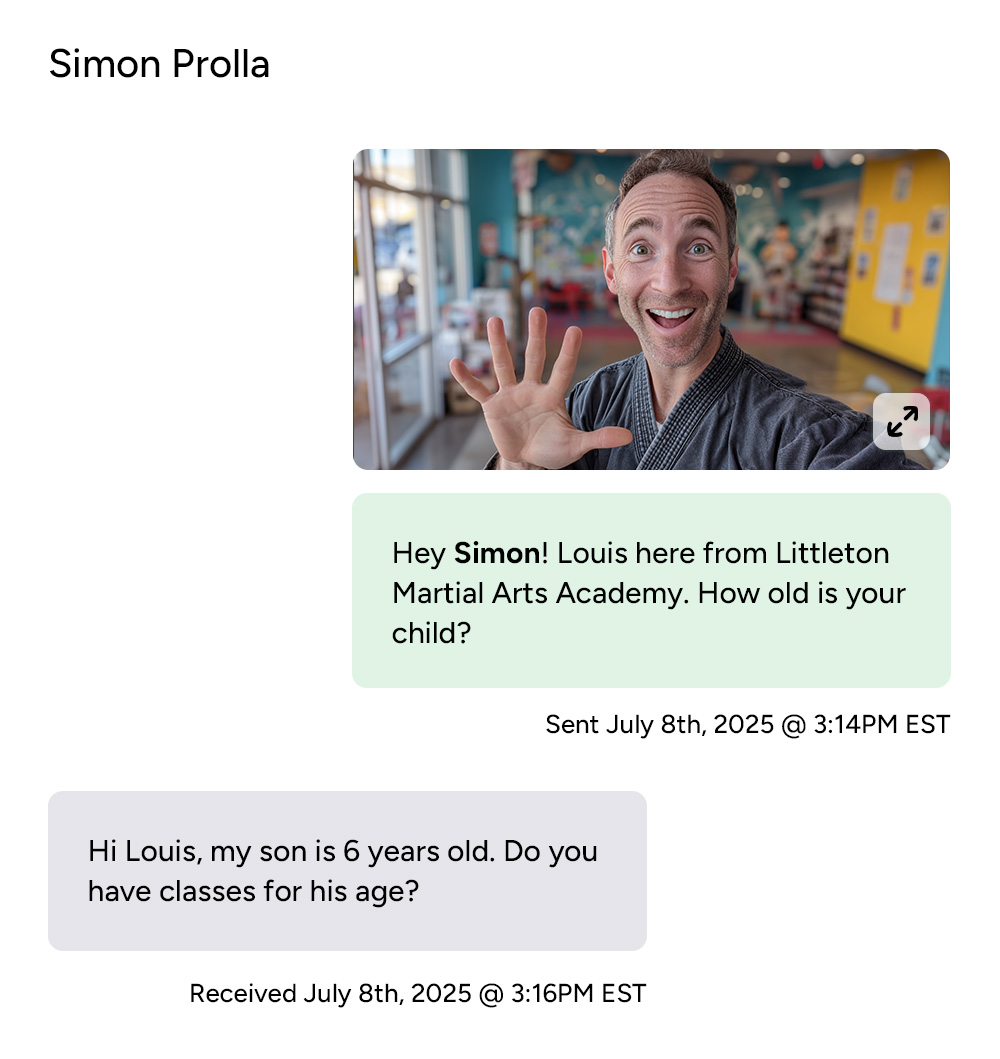Click Hi Louis greeting in the reply
Viewport: 1000px width, 1059px height.
[x=144, y=851]
